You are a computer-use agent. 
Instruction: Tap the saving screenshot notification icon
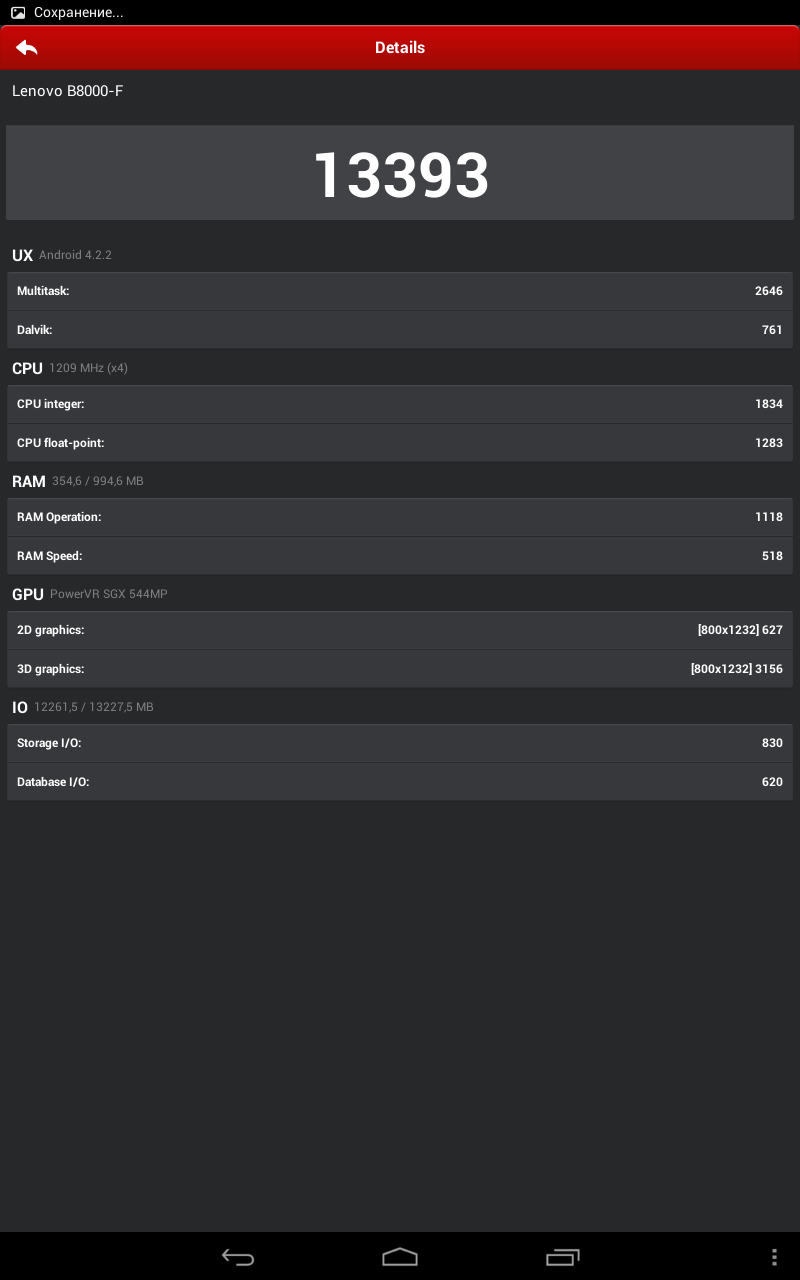tap(18, 13)
